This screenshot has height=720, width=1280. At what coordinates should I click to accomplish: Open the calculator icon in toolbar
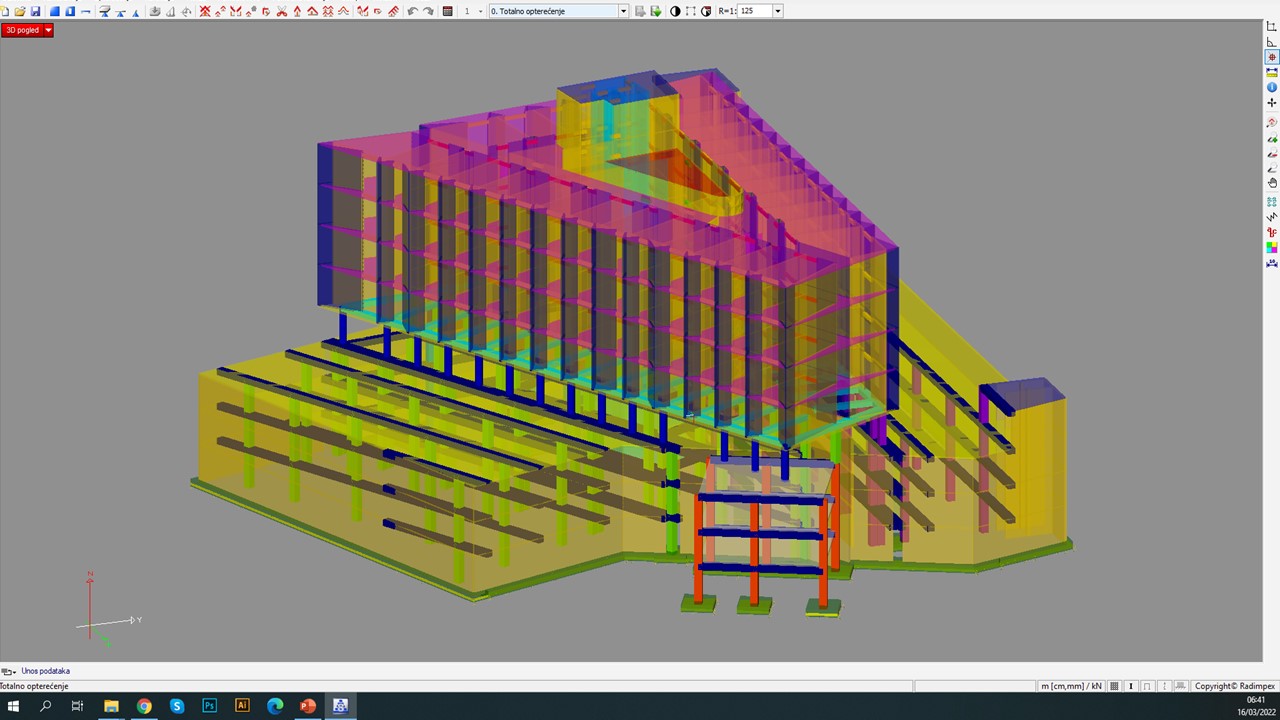tap(448, 11)
